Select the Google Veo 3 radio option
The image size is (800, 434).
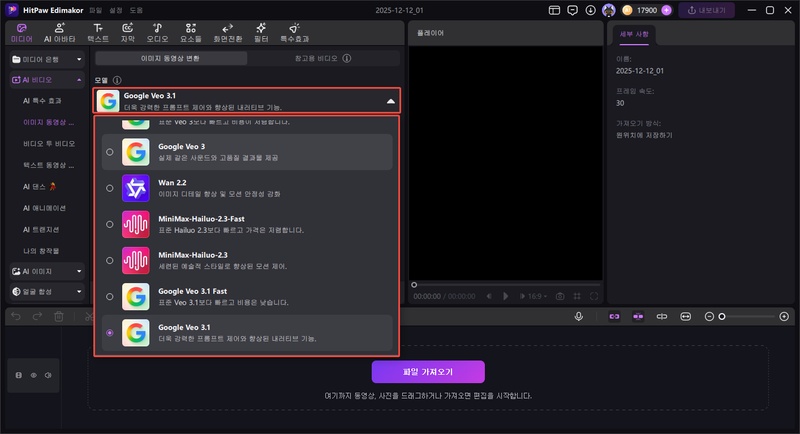coord(109,151)
